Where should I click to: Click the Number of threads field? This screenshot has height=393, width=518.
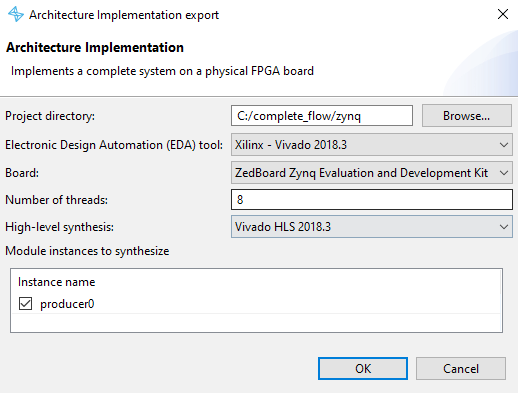point(372,200)
